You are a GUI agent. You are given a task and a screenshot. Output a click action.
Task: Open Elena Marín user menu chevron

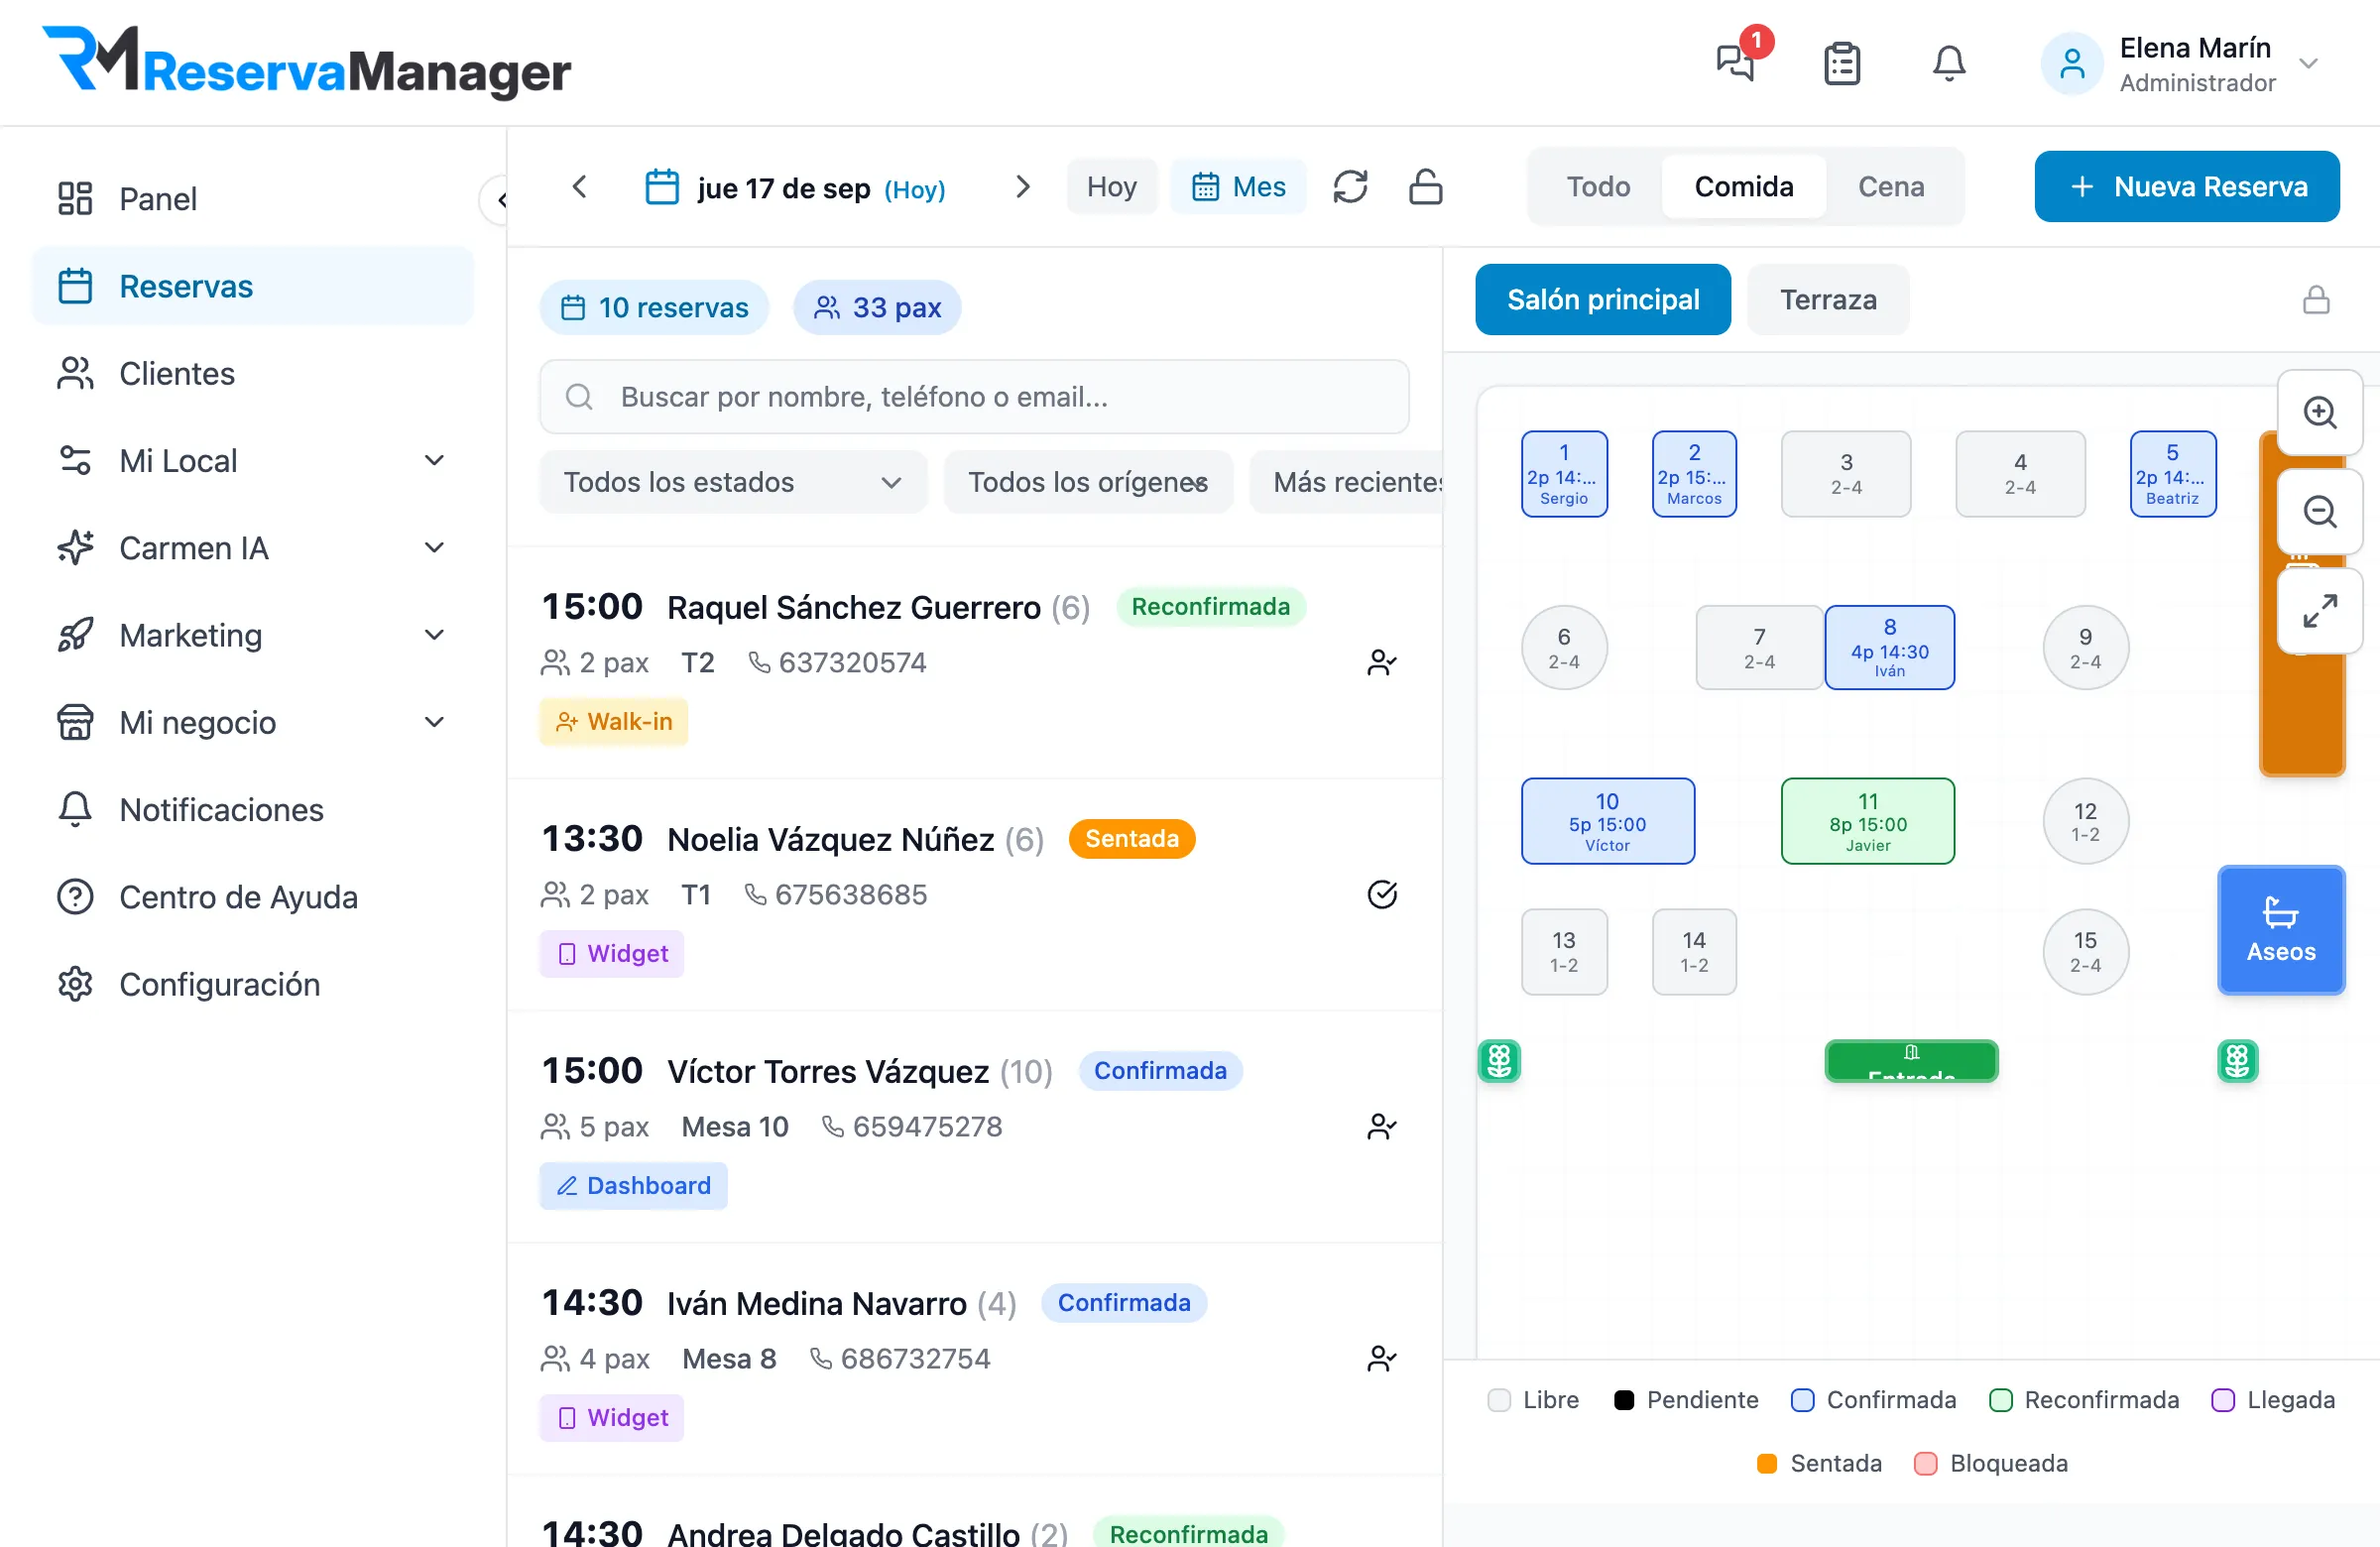tap(2308, 63)
